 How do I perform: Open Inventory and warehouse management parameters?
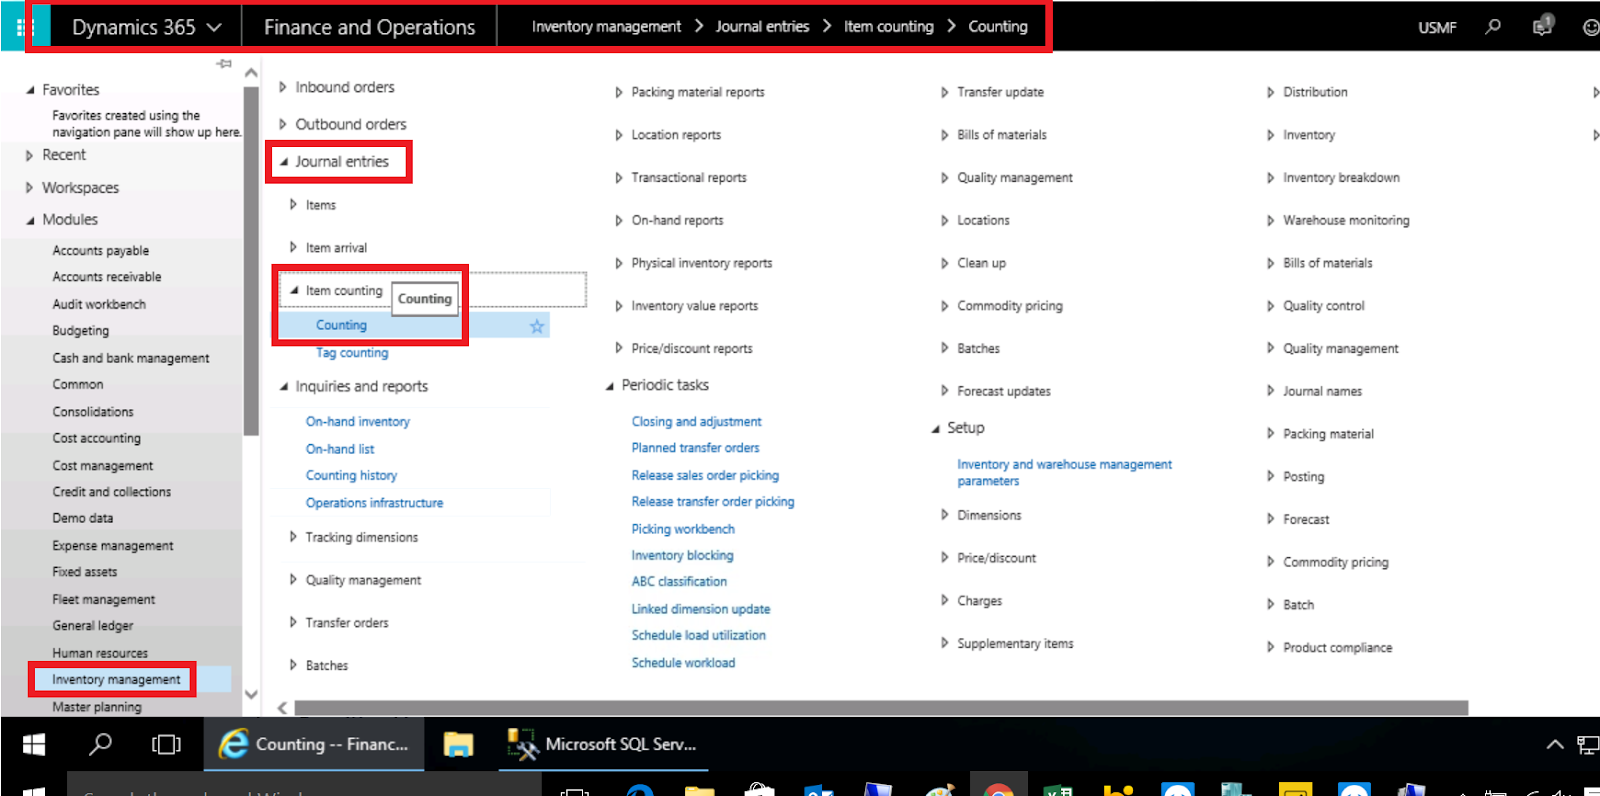(1064, 473)
